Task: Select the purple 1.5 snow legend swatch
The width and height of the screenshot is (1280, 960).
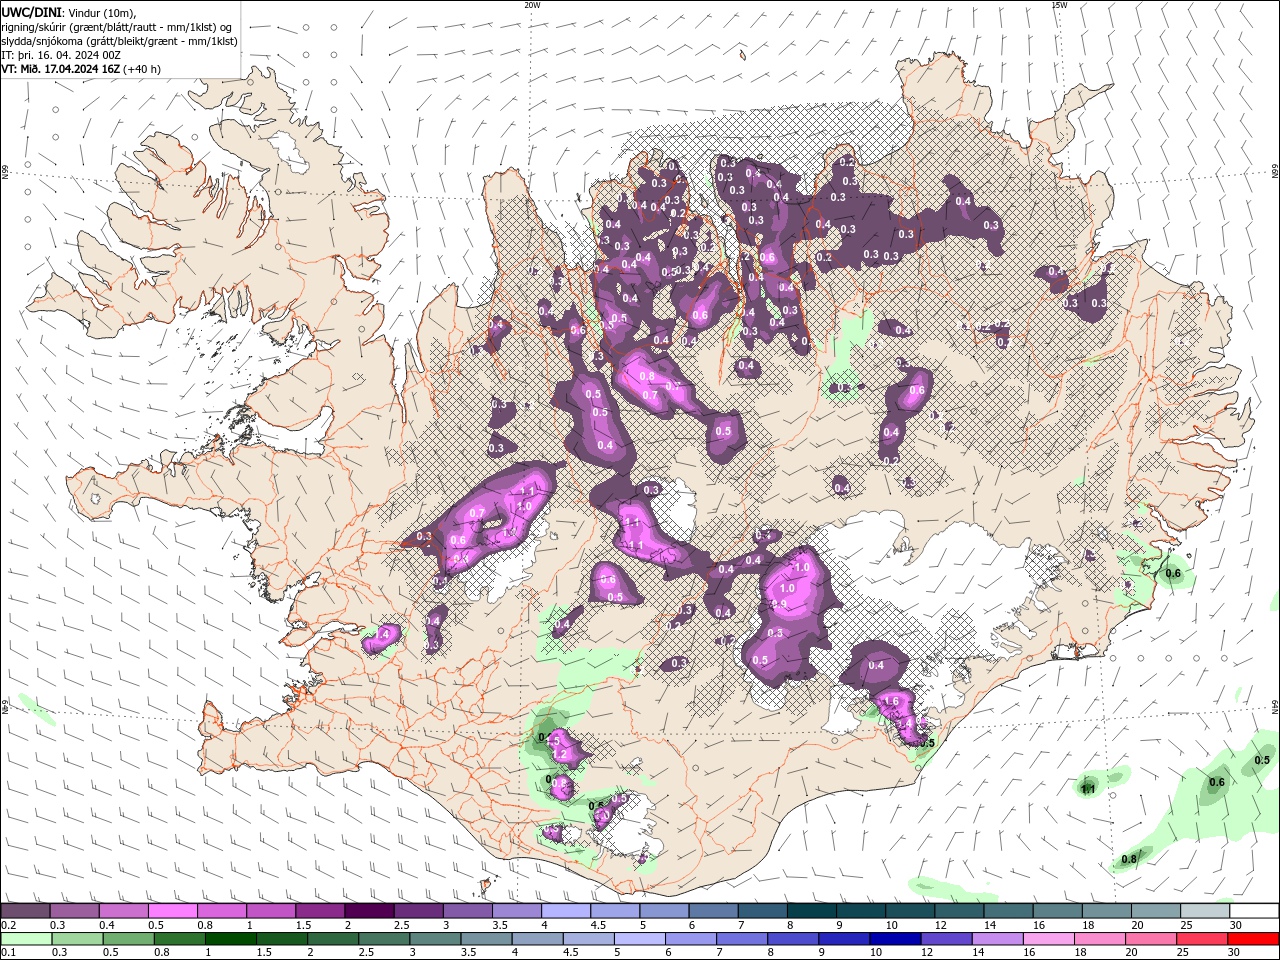Action: click(320, 911)
